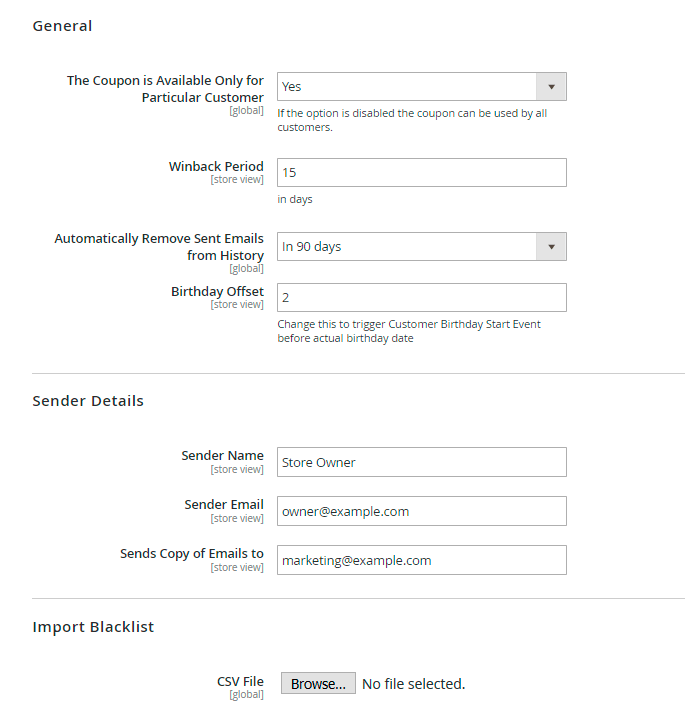Collapse the General section heading
The width and height of the screenshot is (685, 715).
point(62,26)
